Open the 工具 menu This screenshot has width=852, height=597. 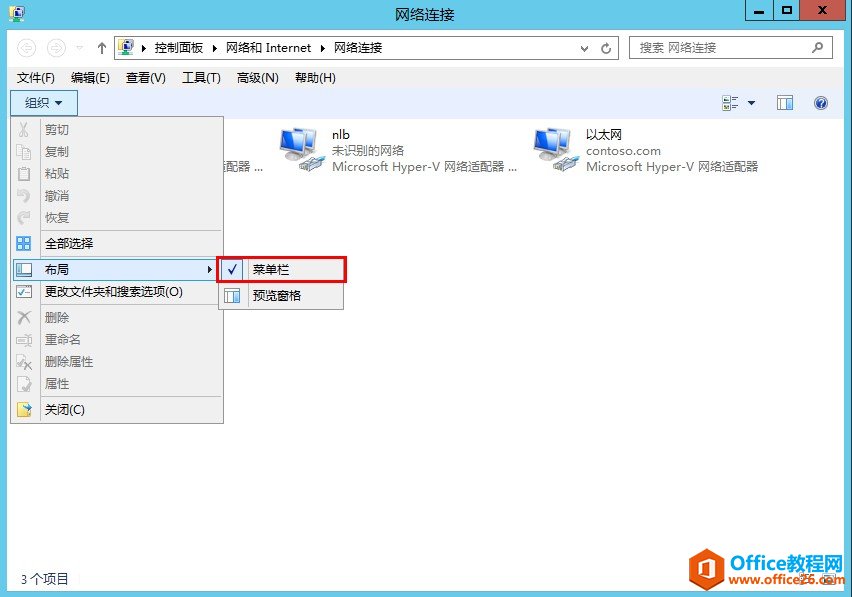[x=201, y=77]
